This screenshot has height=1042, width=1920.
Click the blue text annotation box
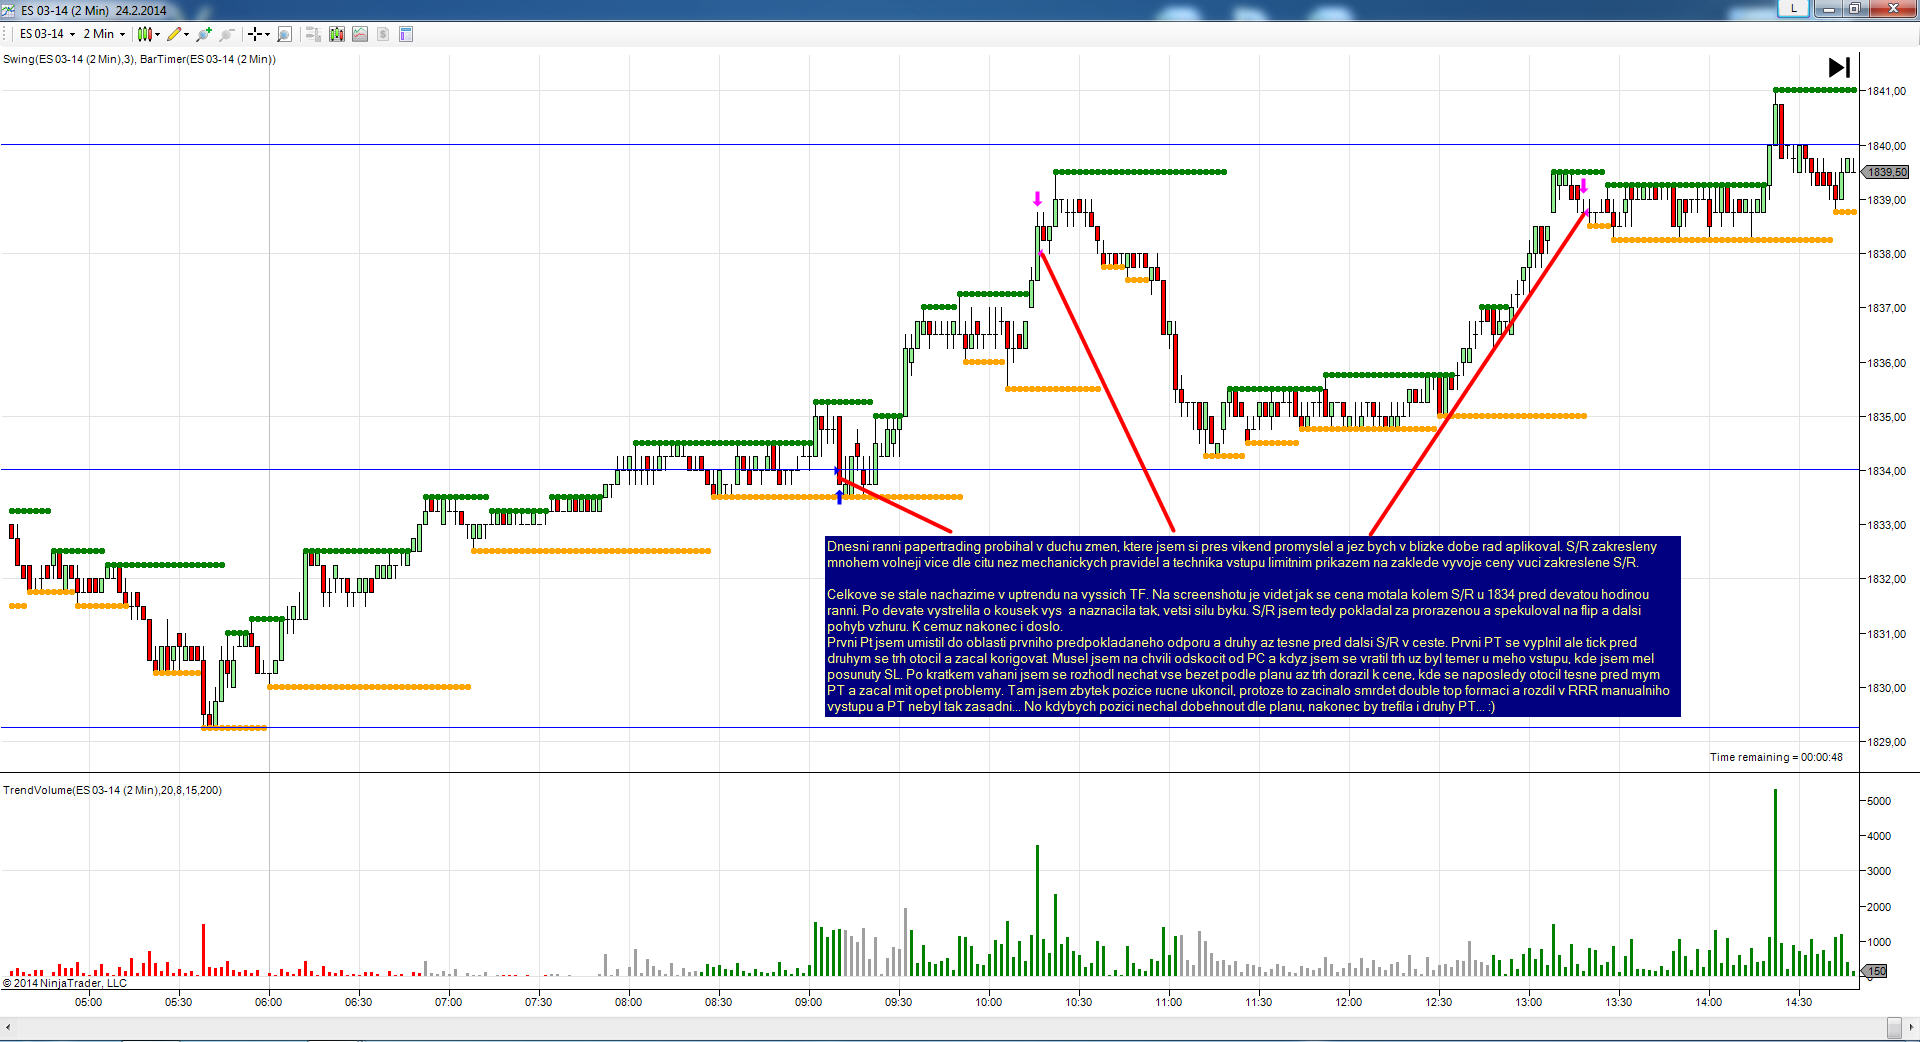pos(1253,627)
